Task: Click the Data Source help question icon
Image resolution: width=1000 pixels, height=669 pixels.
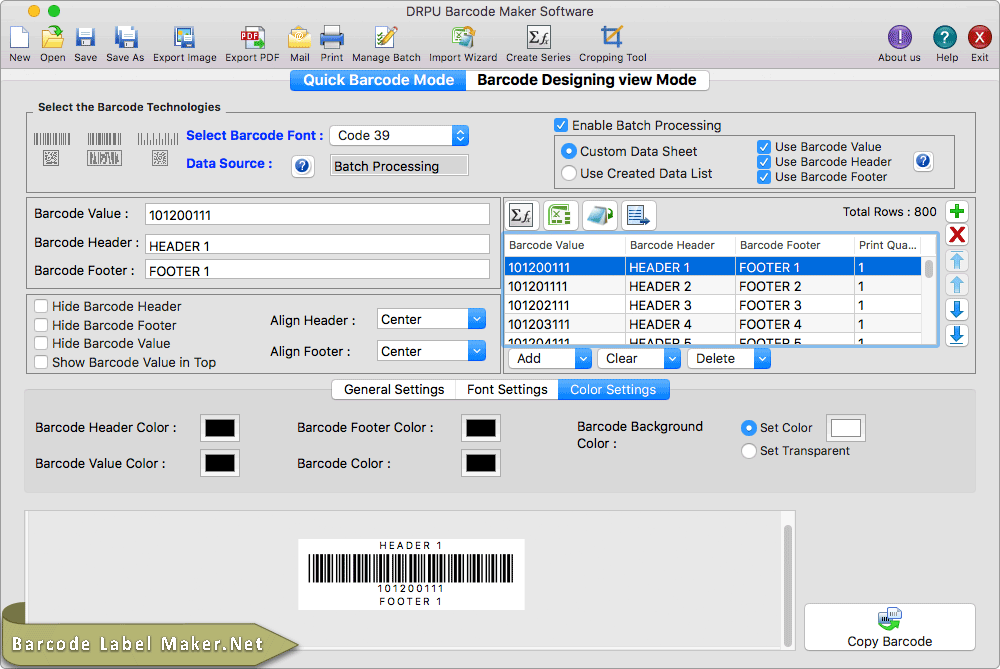Action: pos(302,166)
